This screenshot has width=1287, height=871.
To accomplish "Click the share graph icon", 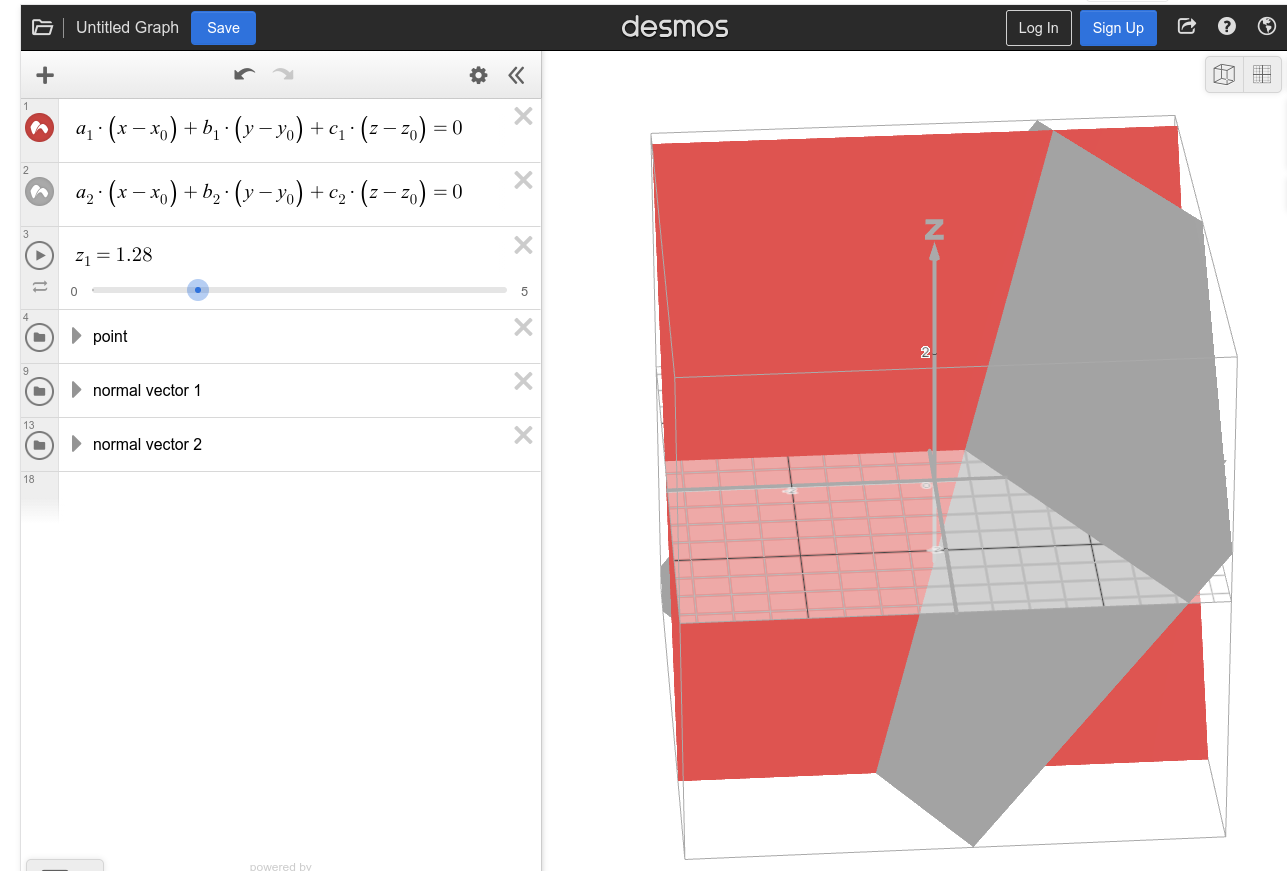I will pos(1187,27).
